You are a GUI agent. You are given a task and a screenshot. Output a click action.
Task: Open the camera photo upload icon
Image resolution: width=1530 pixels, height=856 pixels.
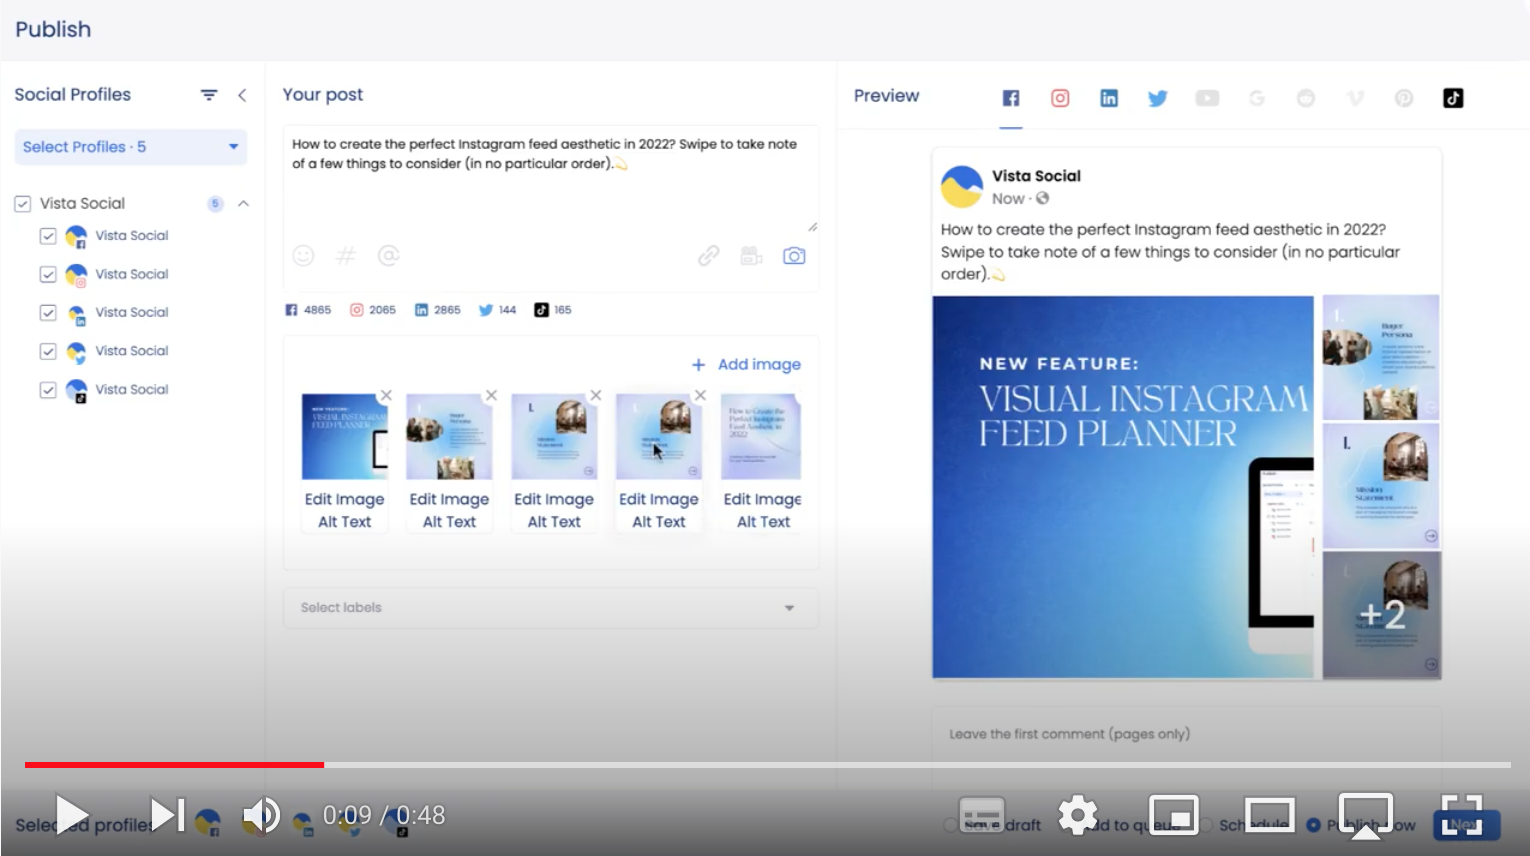click(x=794, y=256)
